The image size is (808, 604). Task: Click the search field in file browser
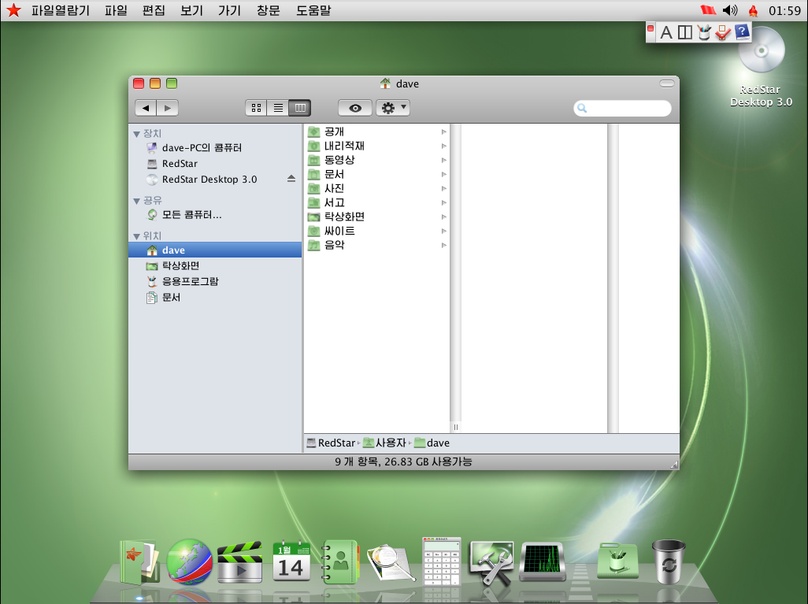(x=622, y=108)
